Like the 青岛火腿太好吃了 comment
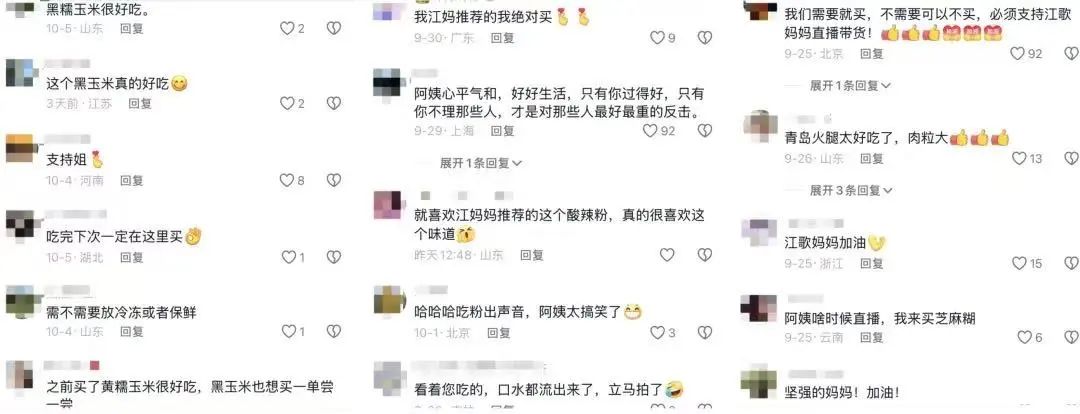This screenshot has height=414, width=1080. pos(1019,158)
